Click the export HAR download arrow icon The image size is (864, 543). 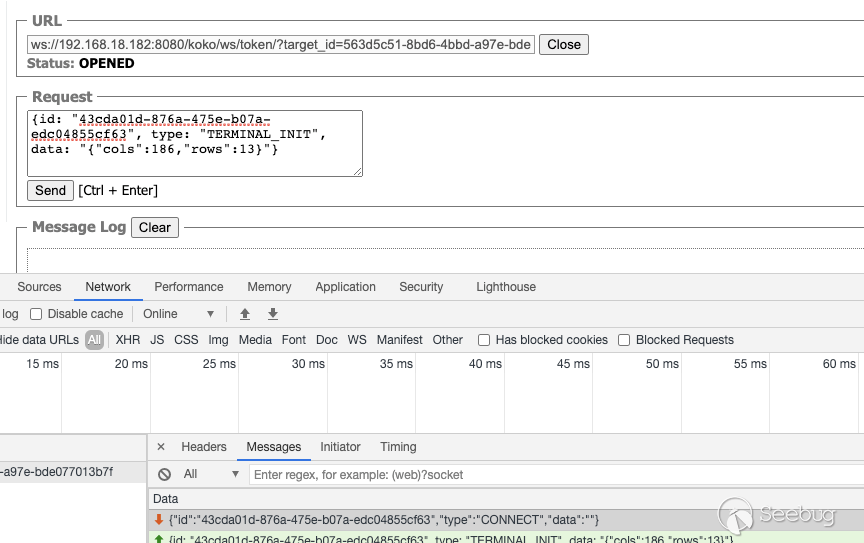pos(272,314)
